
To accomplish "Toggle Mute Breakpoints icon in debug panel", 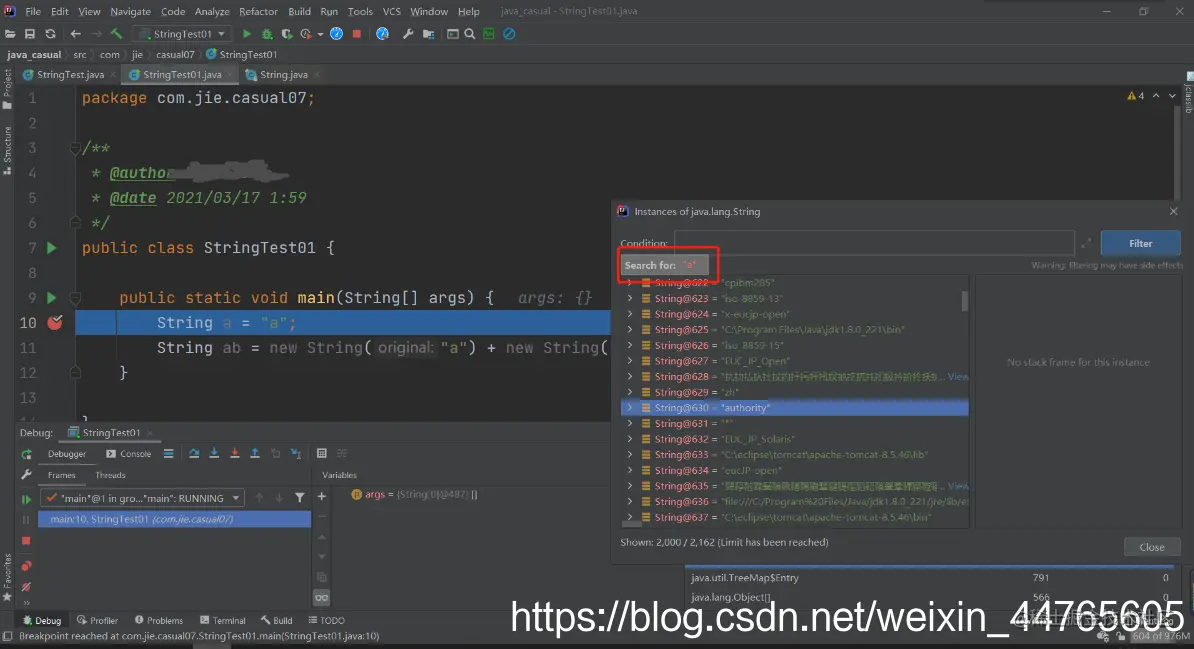I will click(x=26, y=587).
